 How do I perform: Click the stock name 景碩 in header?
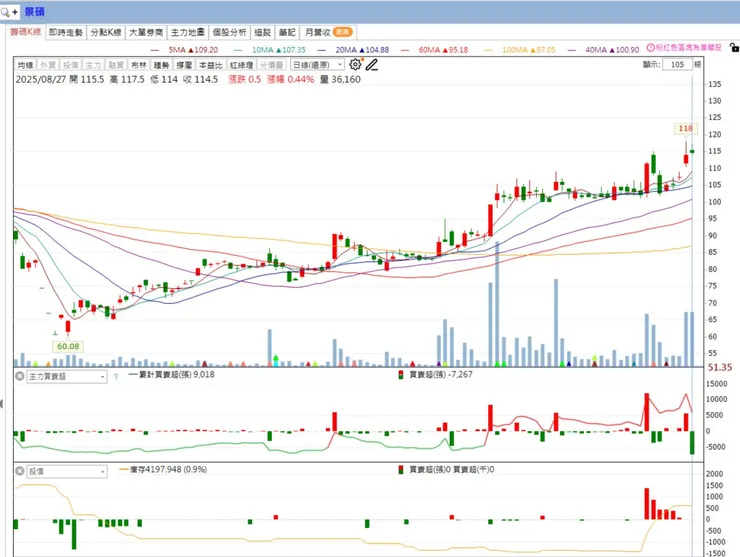34,12
